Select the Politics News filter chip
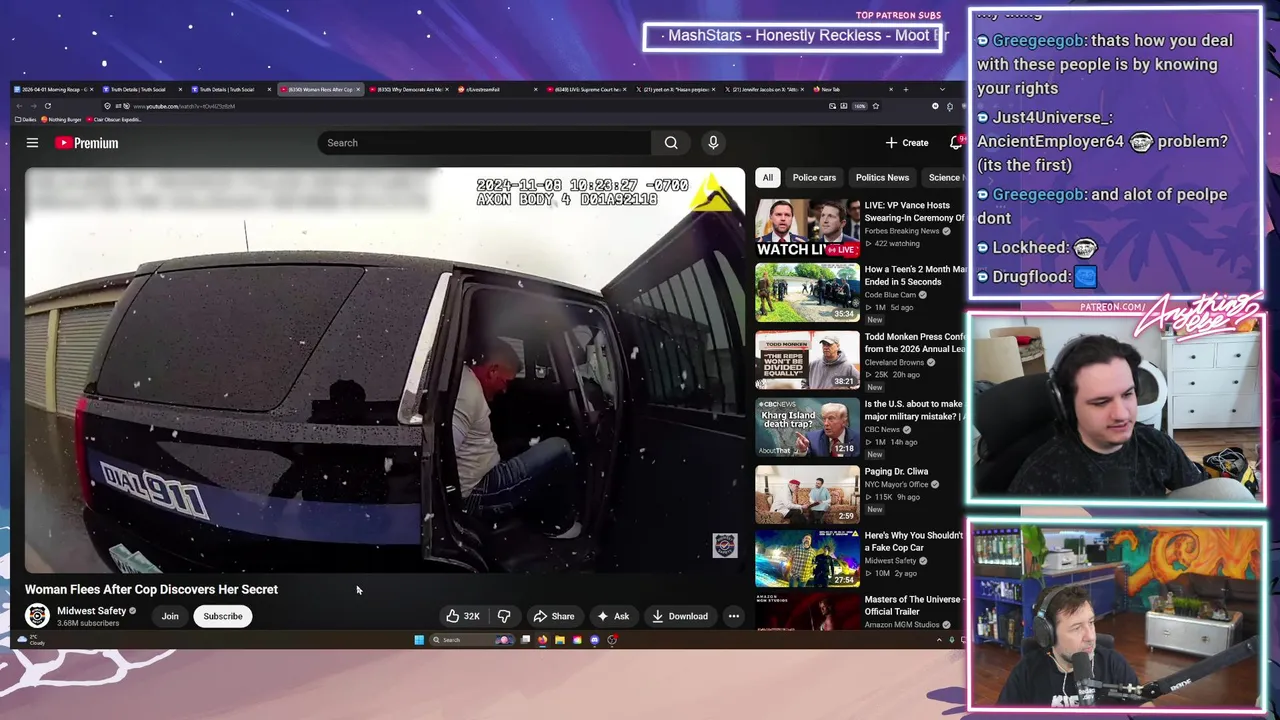The width and height of the screenshot is (1280, 720). (x=882, y=178)
